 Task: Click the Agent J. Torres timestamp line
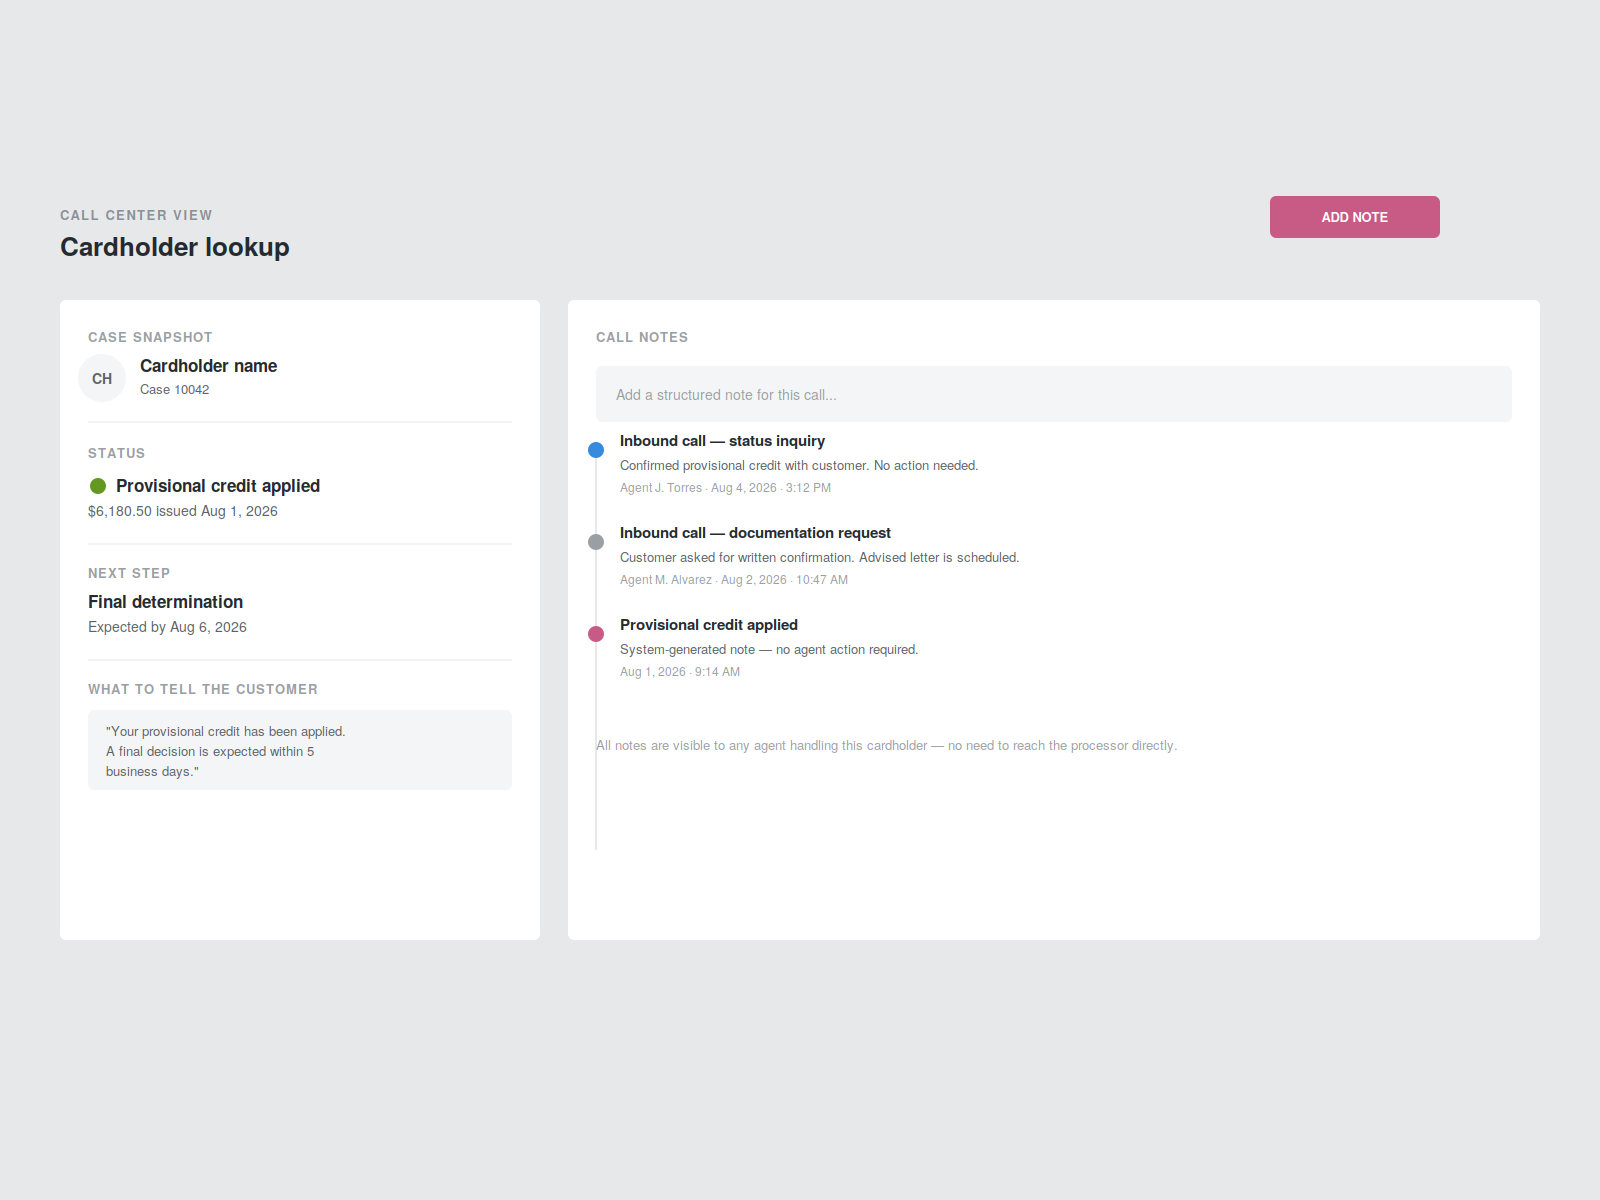pos(725,488)
